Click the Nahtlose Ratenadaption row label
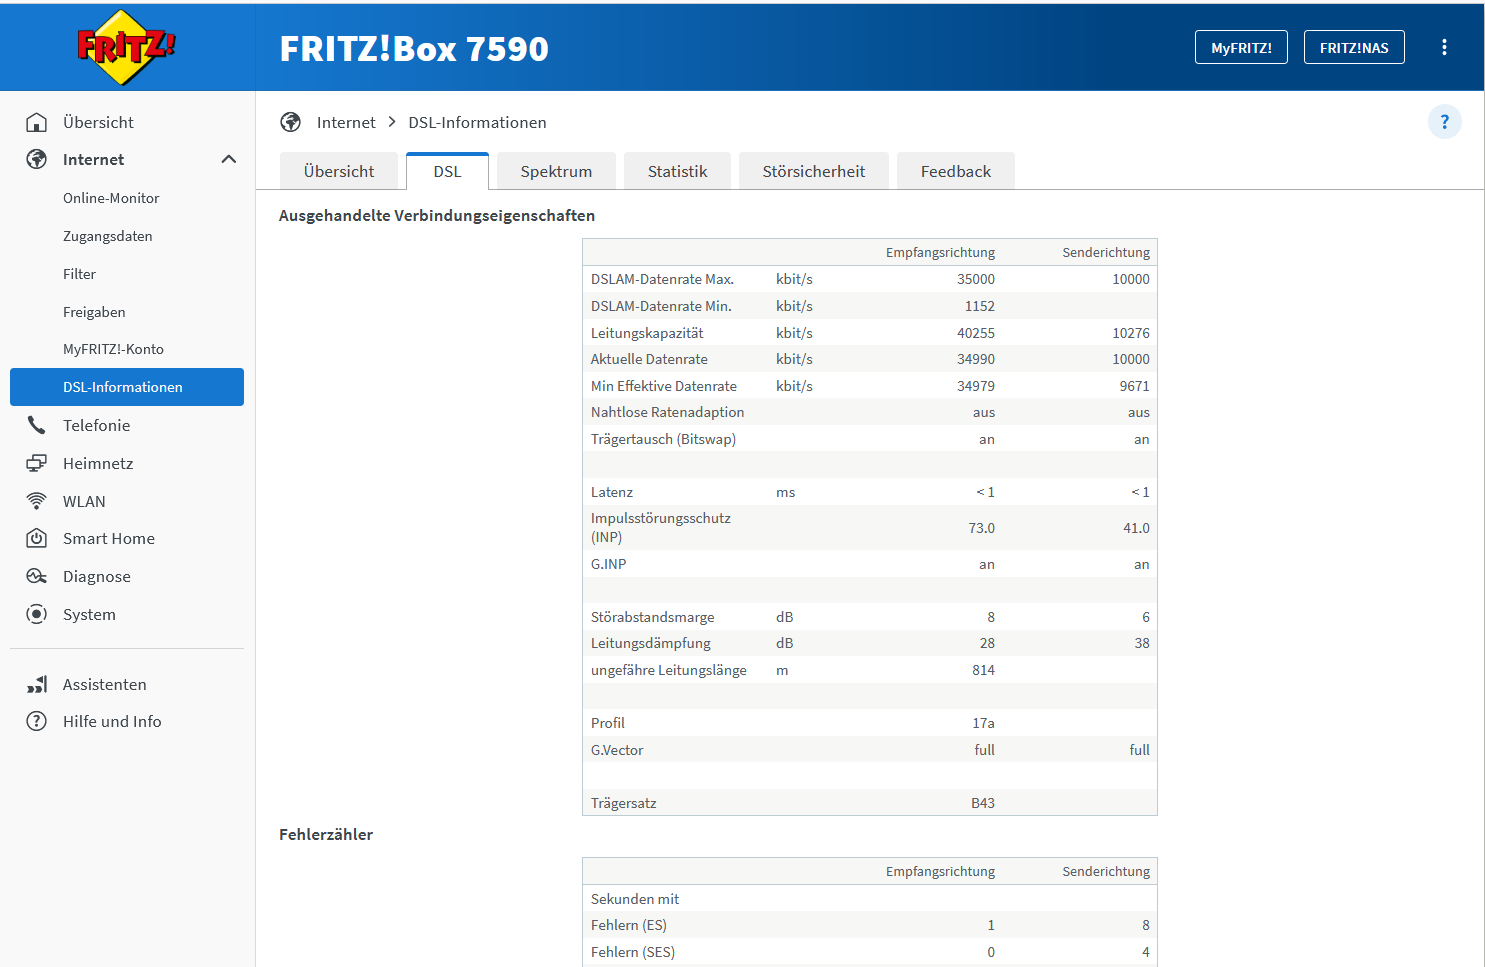Viewport: 1485px width, 967px height. point(668,412)
